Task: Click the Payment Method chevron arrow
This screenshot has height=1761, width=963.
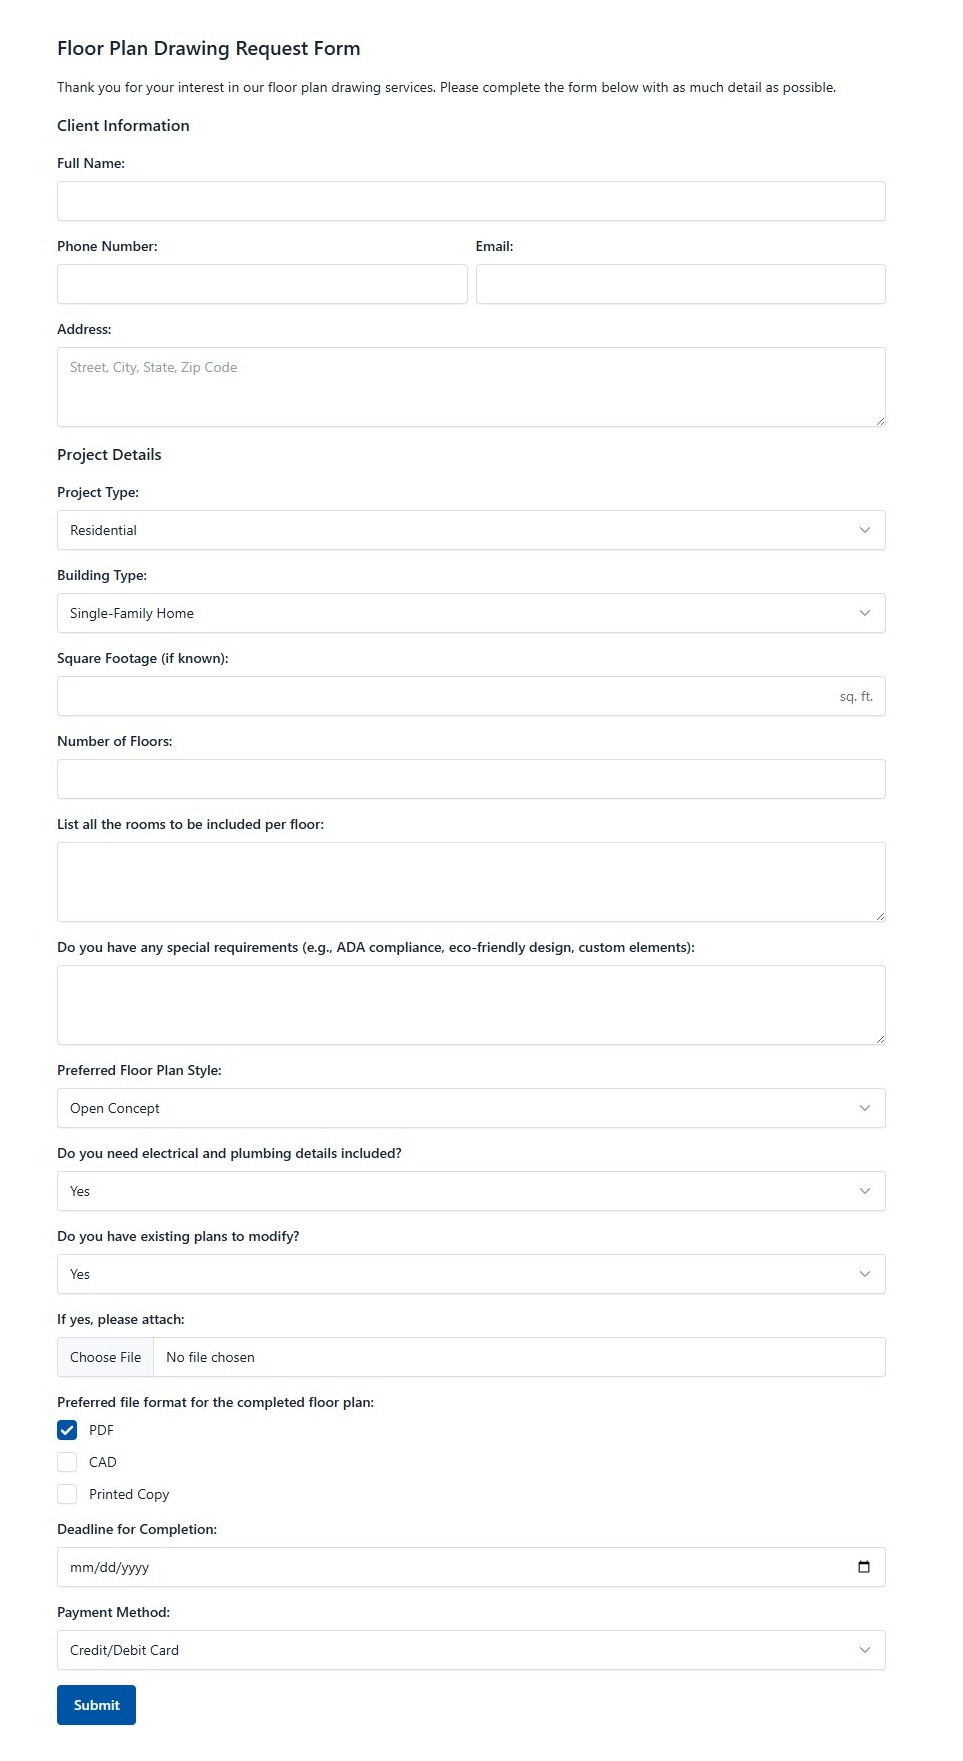Action: 865,1650
